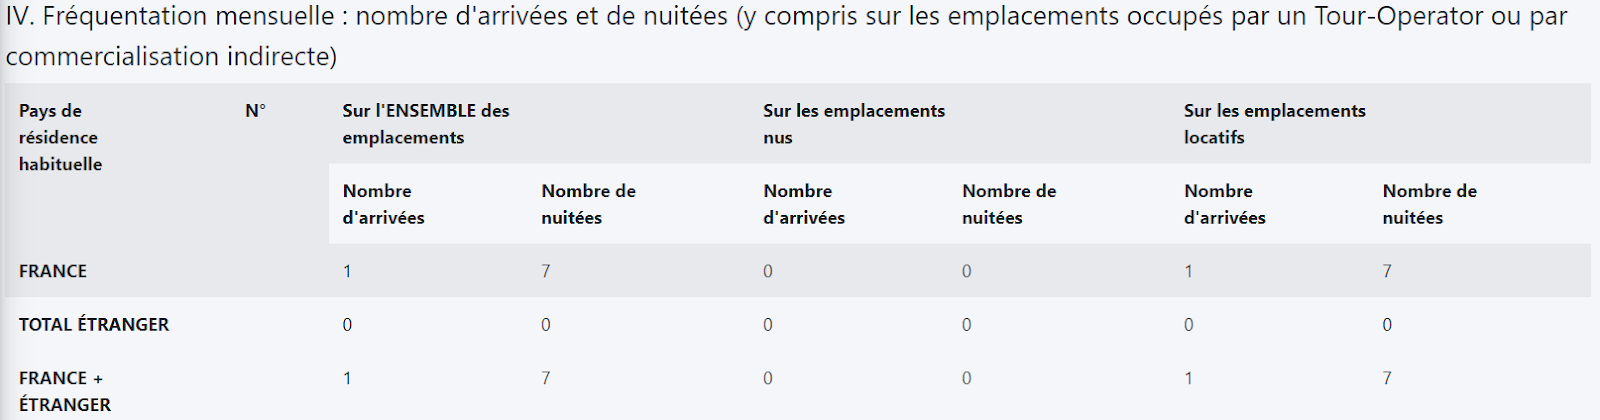Click FRANCE row arrivées value for emplacements locatifs

1188,271
